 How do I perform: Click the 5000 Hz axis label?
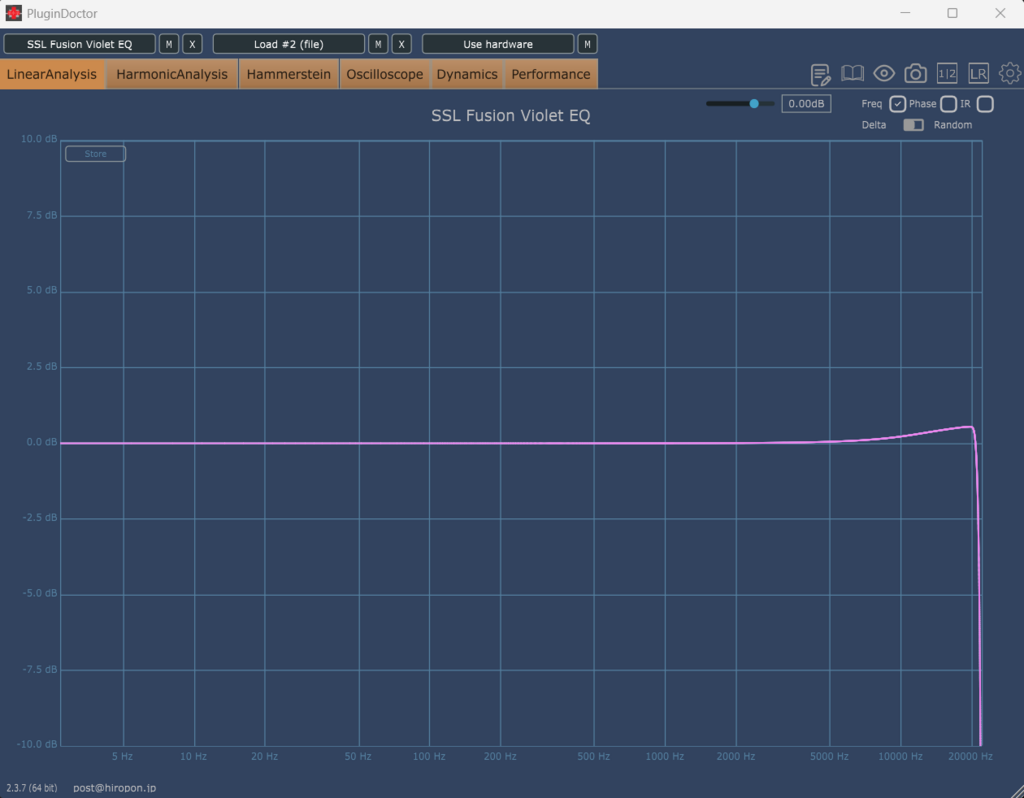point(829,756)
